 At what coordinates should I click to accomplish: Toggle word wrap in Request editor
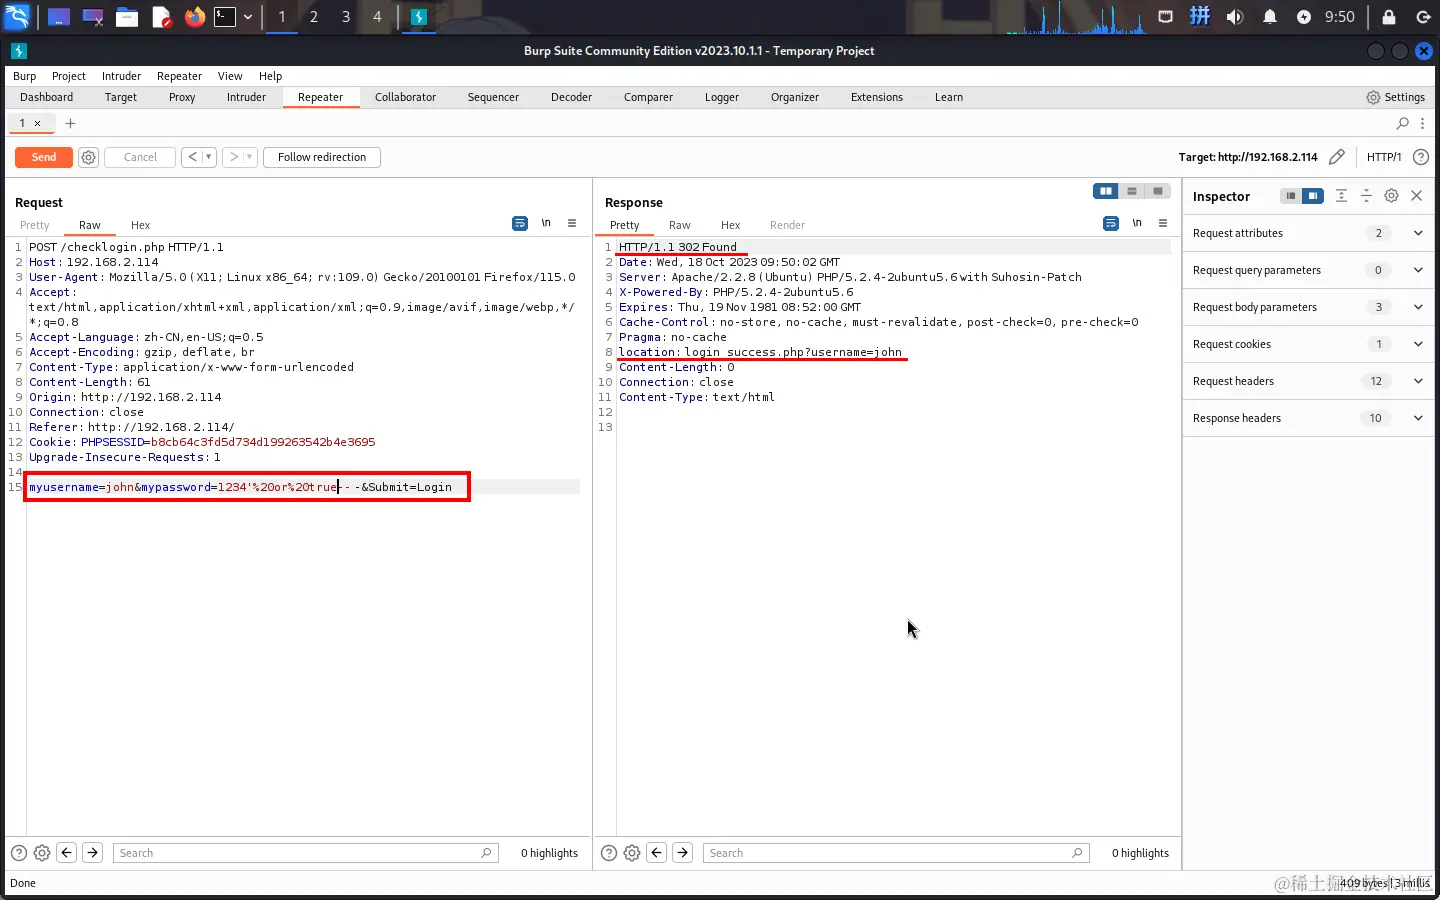point(520,223)
